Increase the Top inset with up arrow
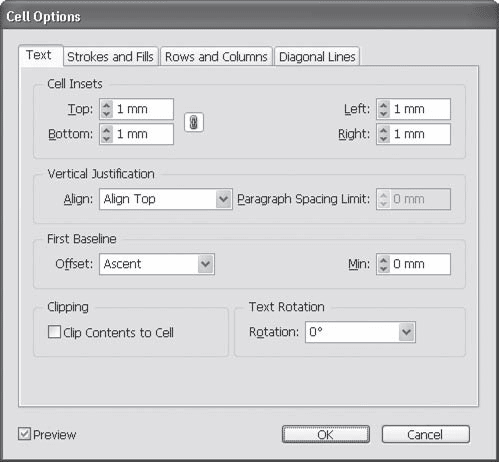The image size is (499, 462). pos(106,105)
